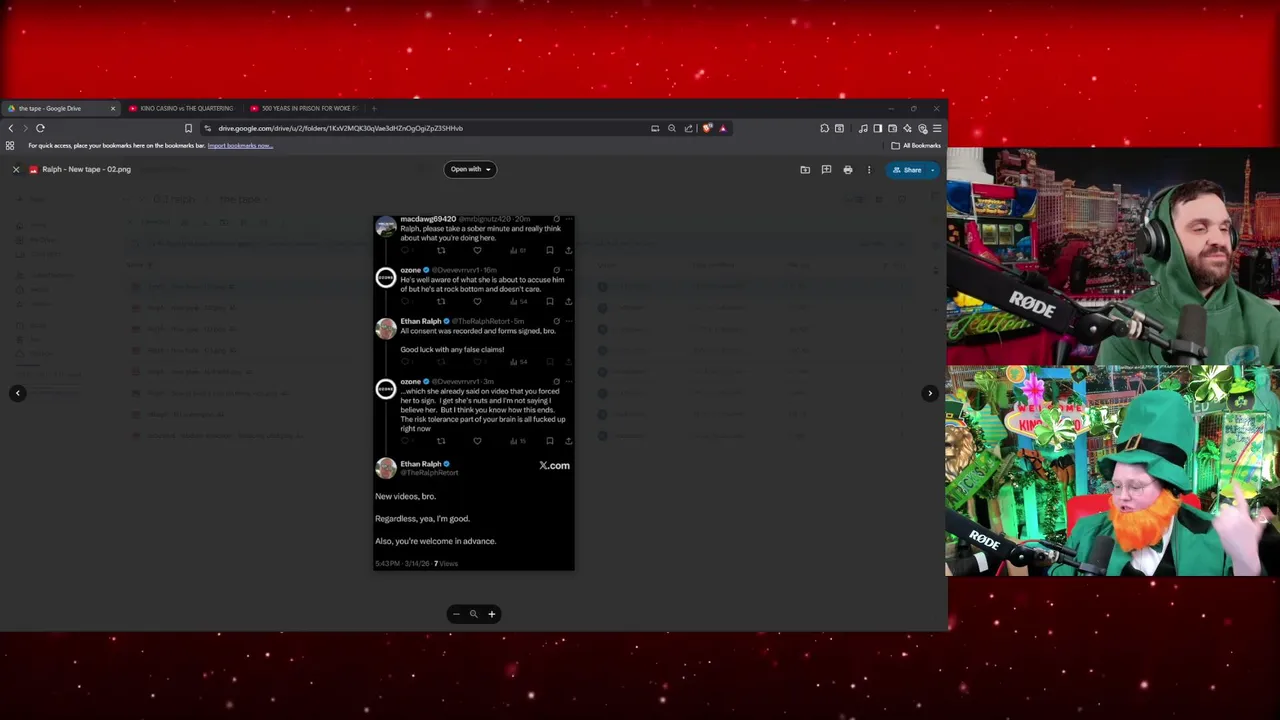Image resolution: width=1280 pixels, height=720 pixels.
Task: Click the Import bookmarks now link
Action: (x=240, y=146)
